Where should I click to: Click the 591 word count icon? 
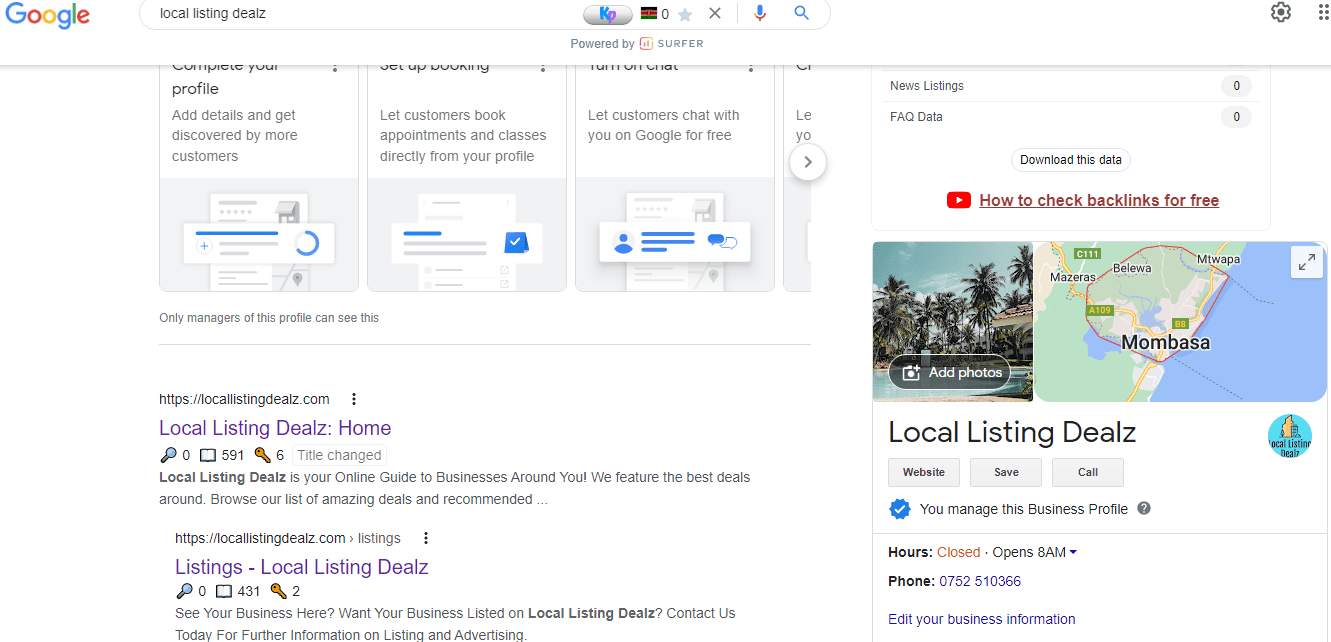pos(208,455)
